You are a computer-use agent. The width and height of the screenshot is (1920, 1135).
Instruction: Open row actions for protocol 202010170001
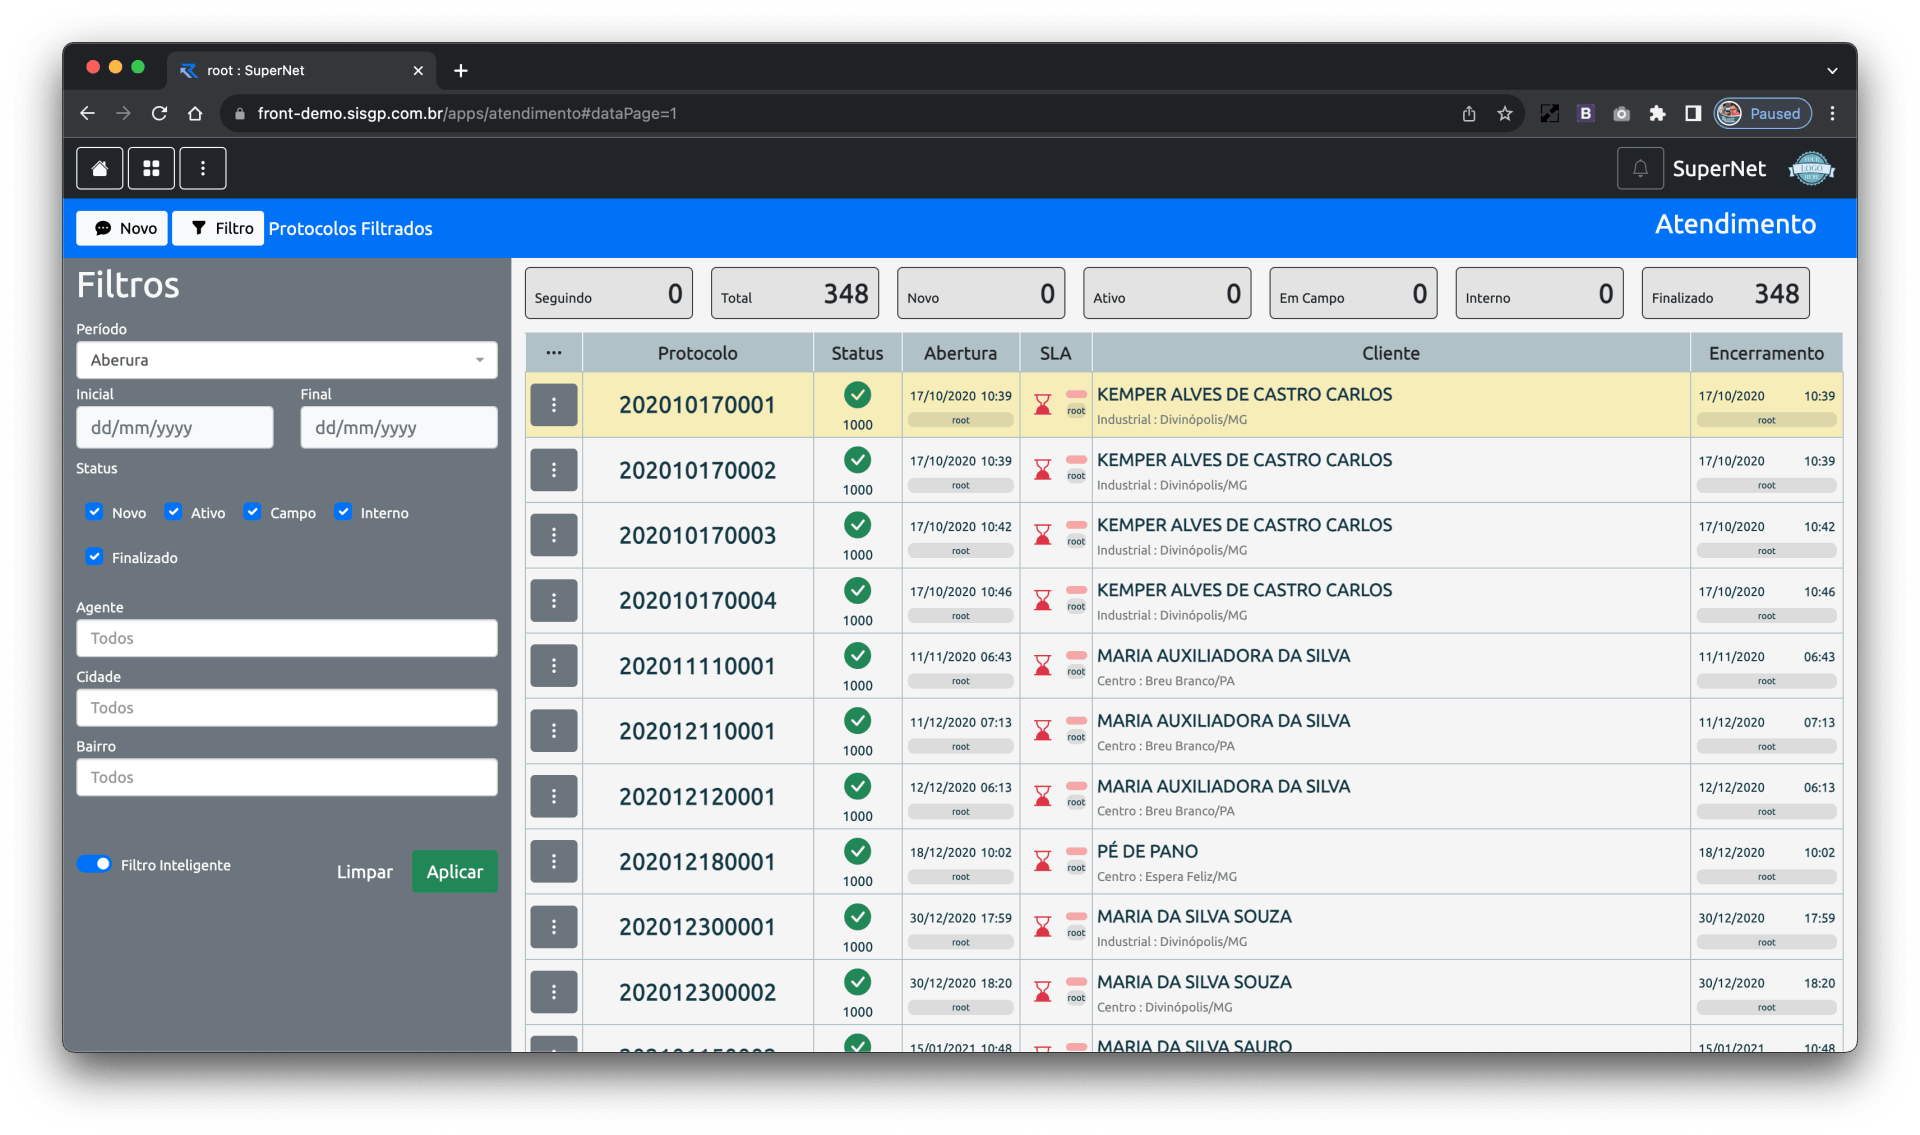(x=553, y=405)
